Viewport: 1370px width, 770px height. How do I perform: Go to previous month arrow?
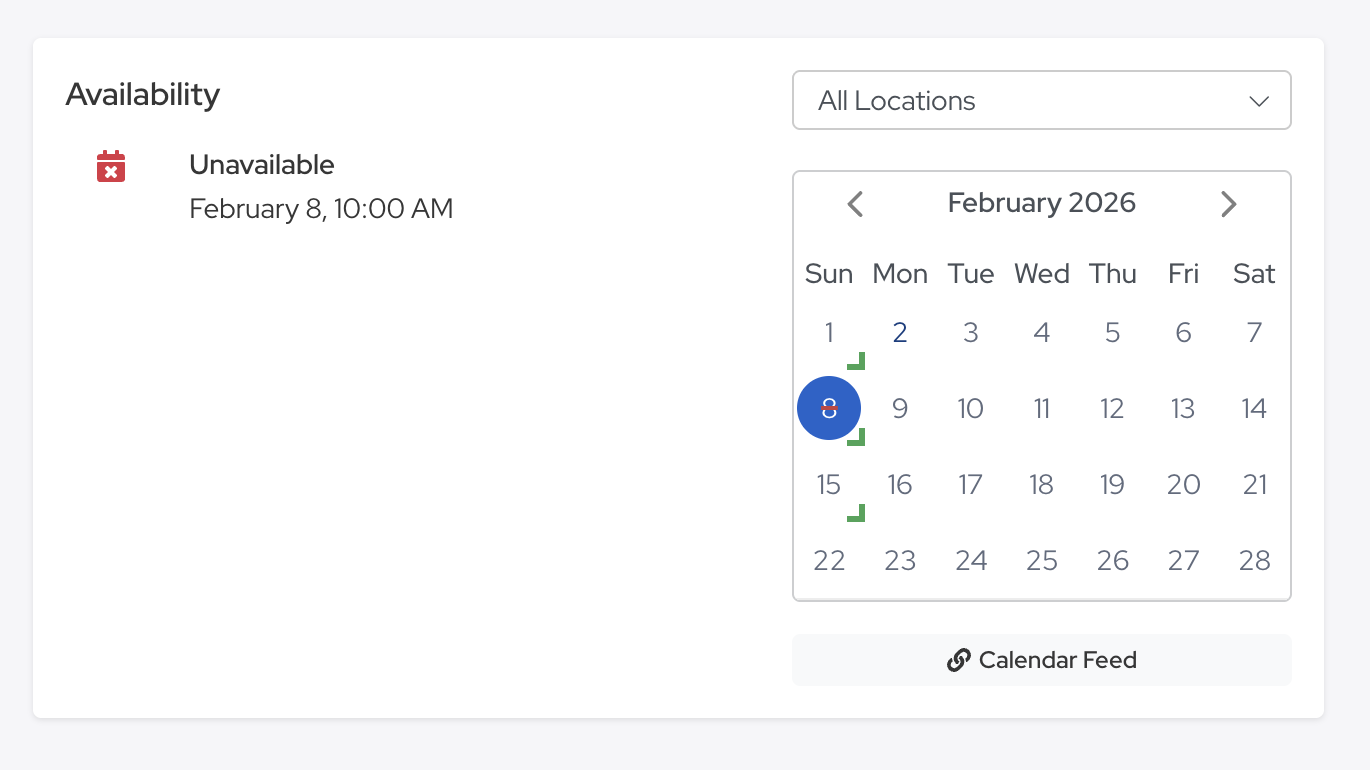click(855, 204)
